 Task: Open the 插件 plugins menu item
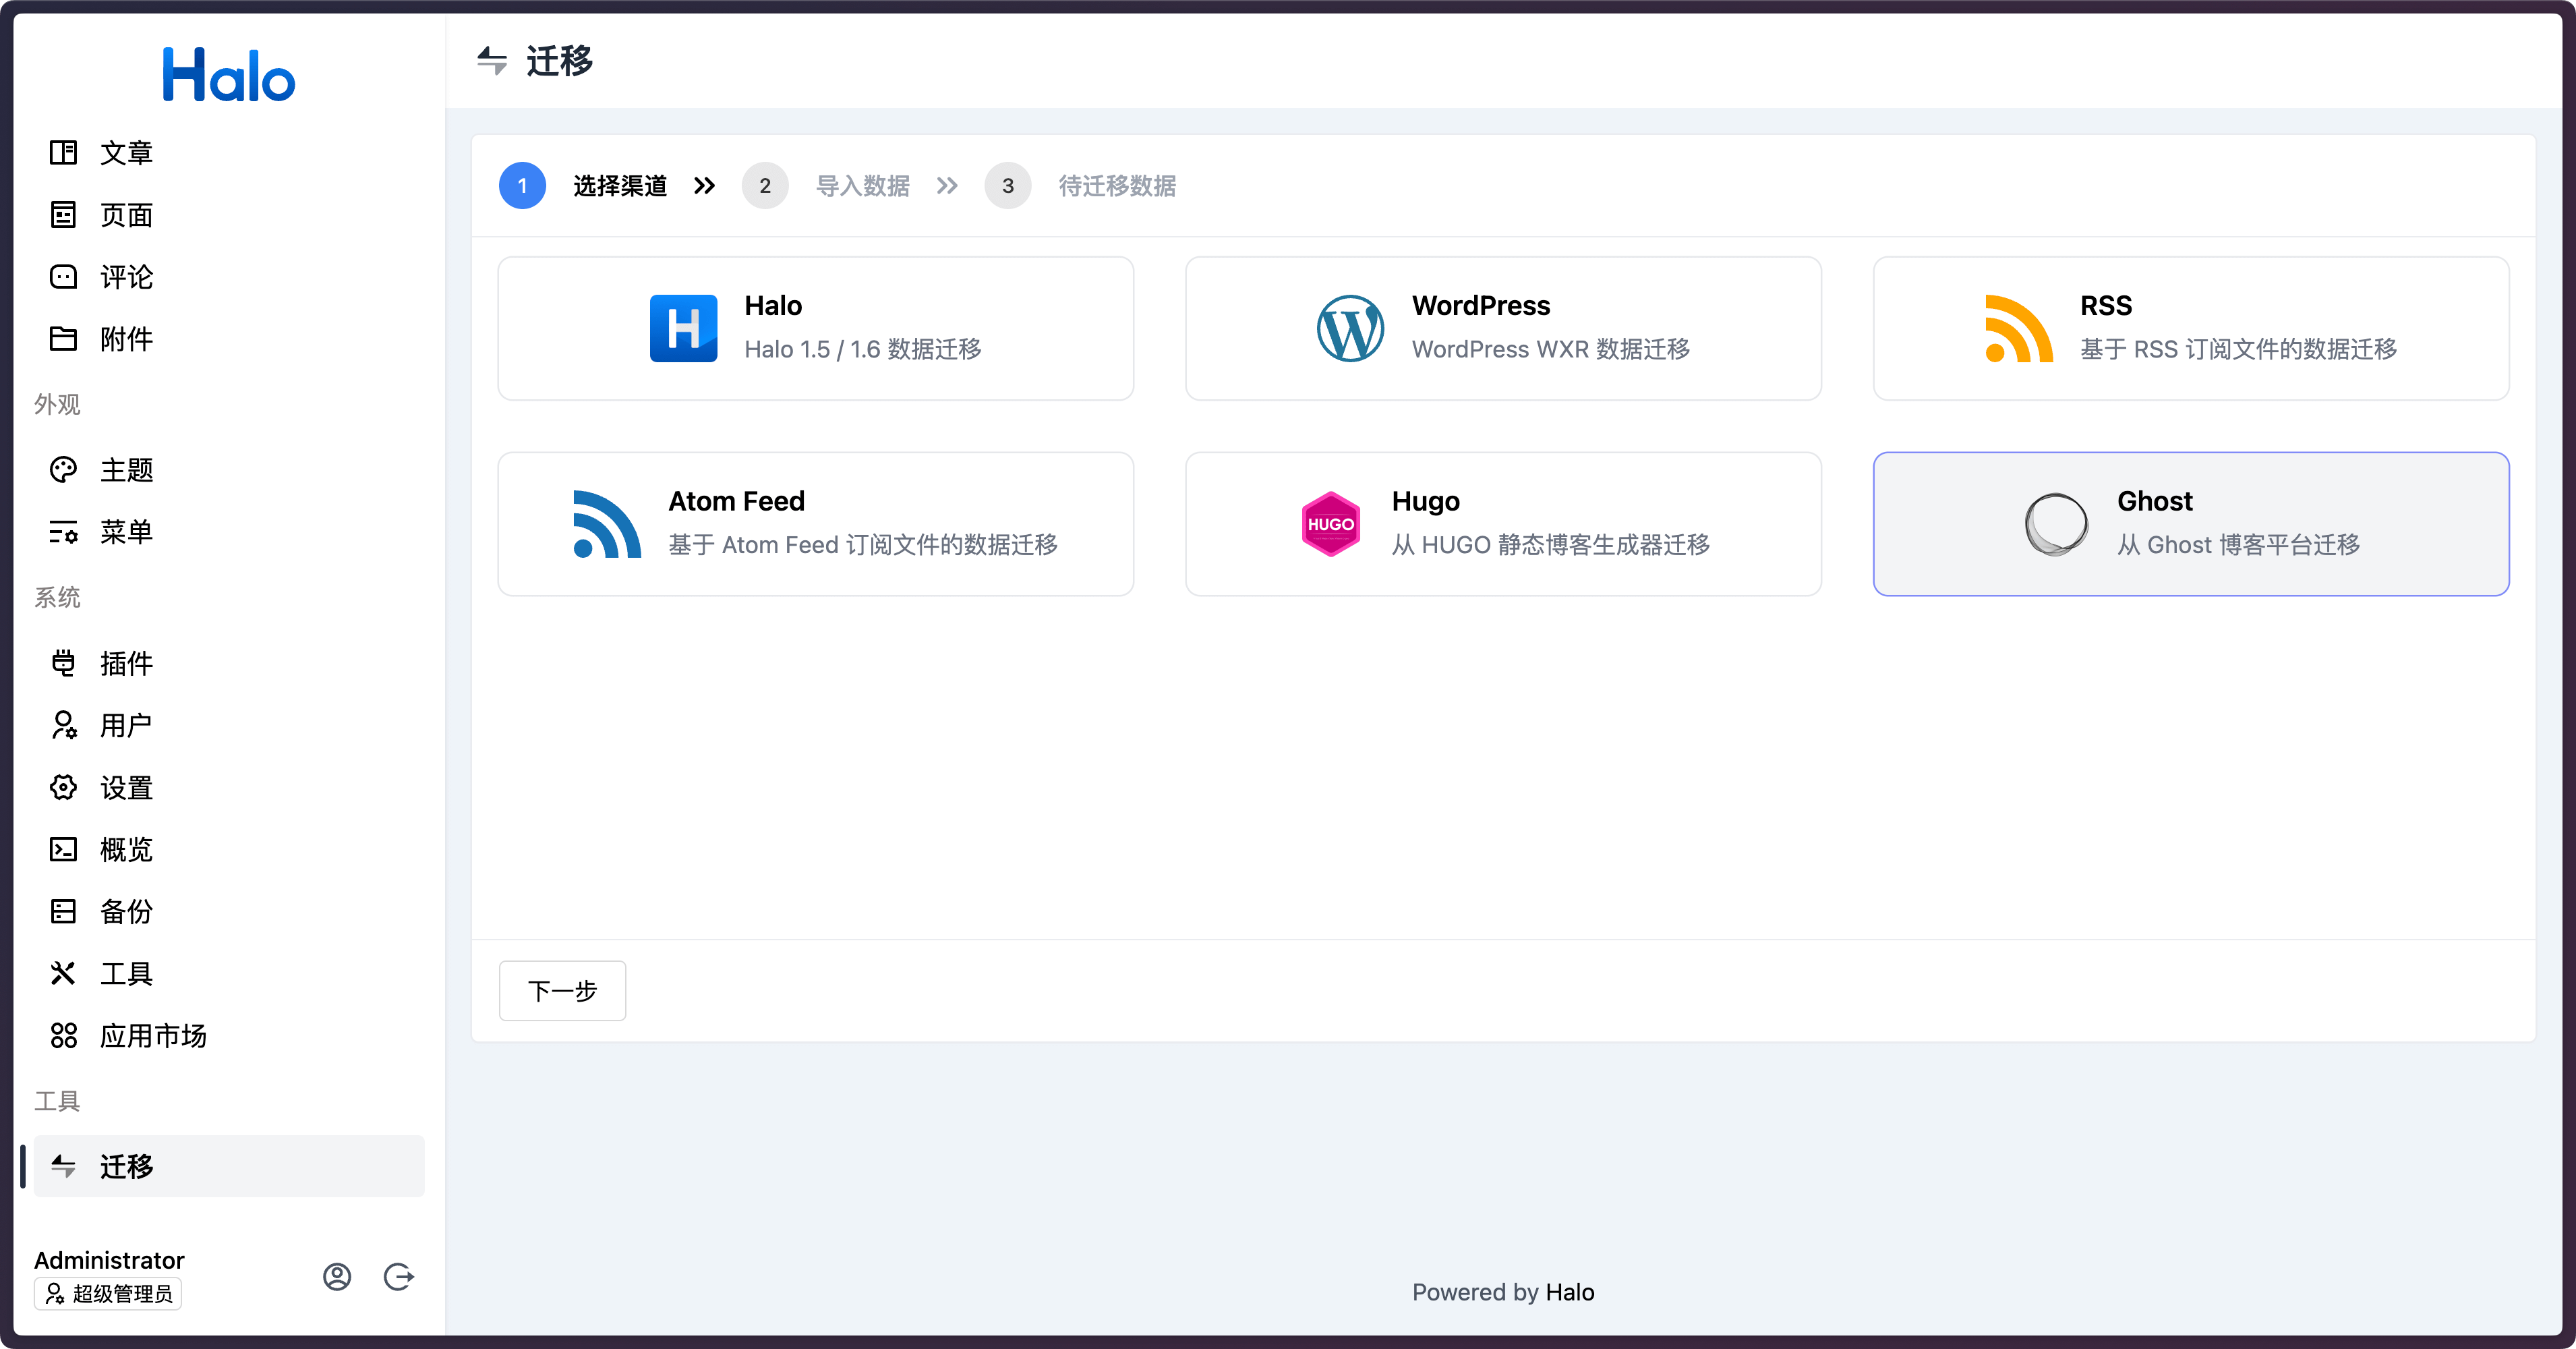[126, 663]
